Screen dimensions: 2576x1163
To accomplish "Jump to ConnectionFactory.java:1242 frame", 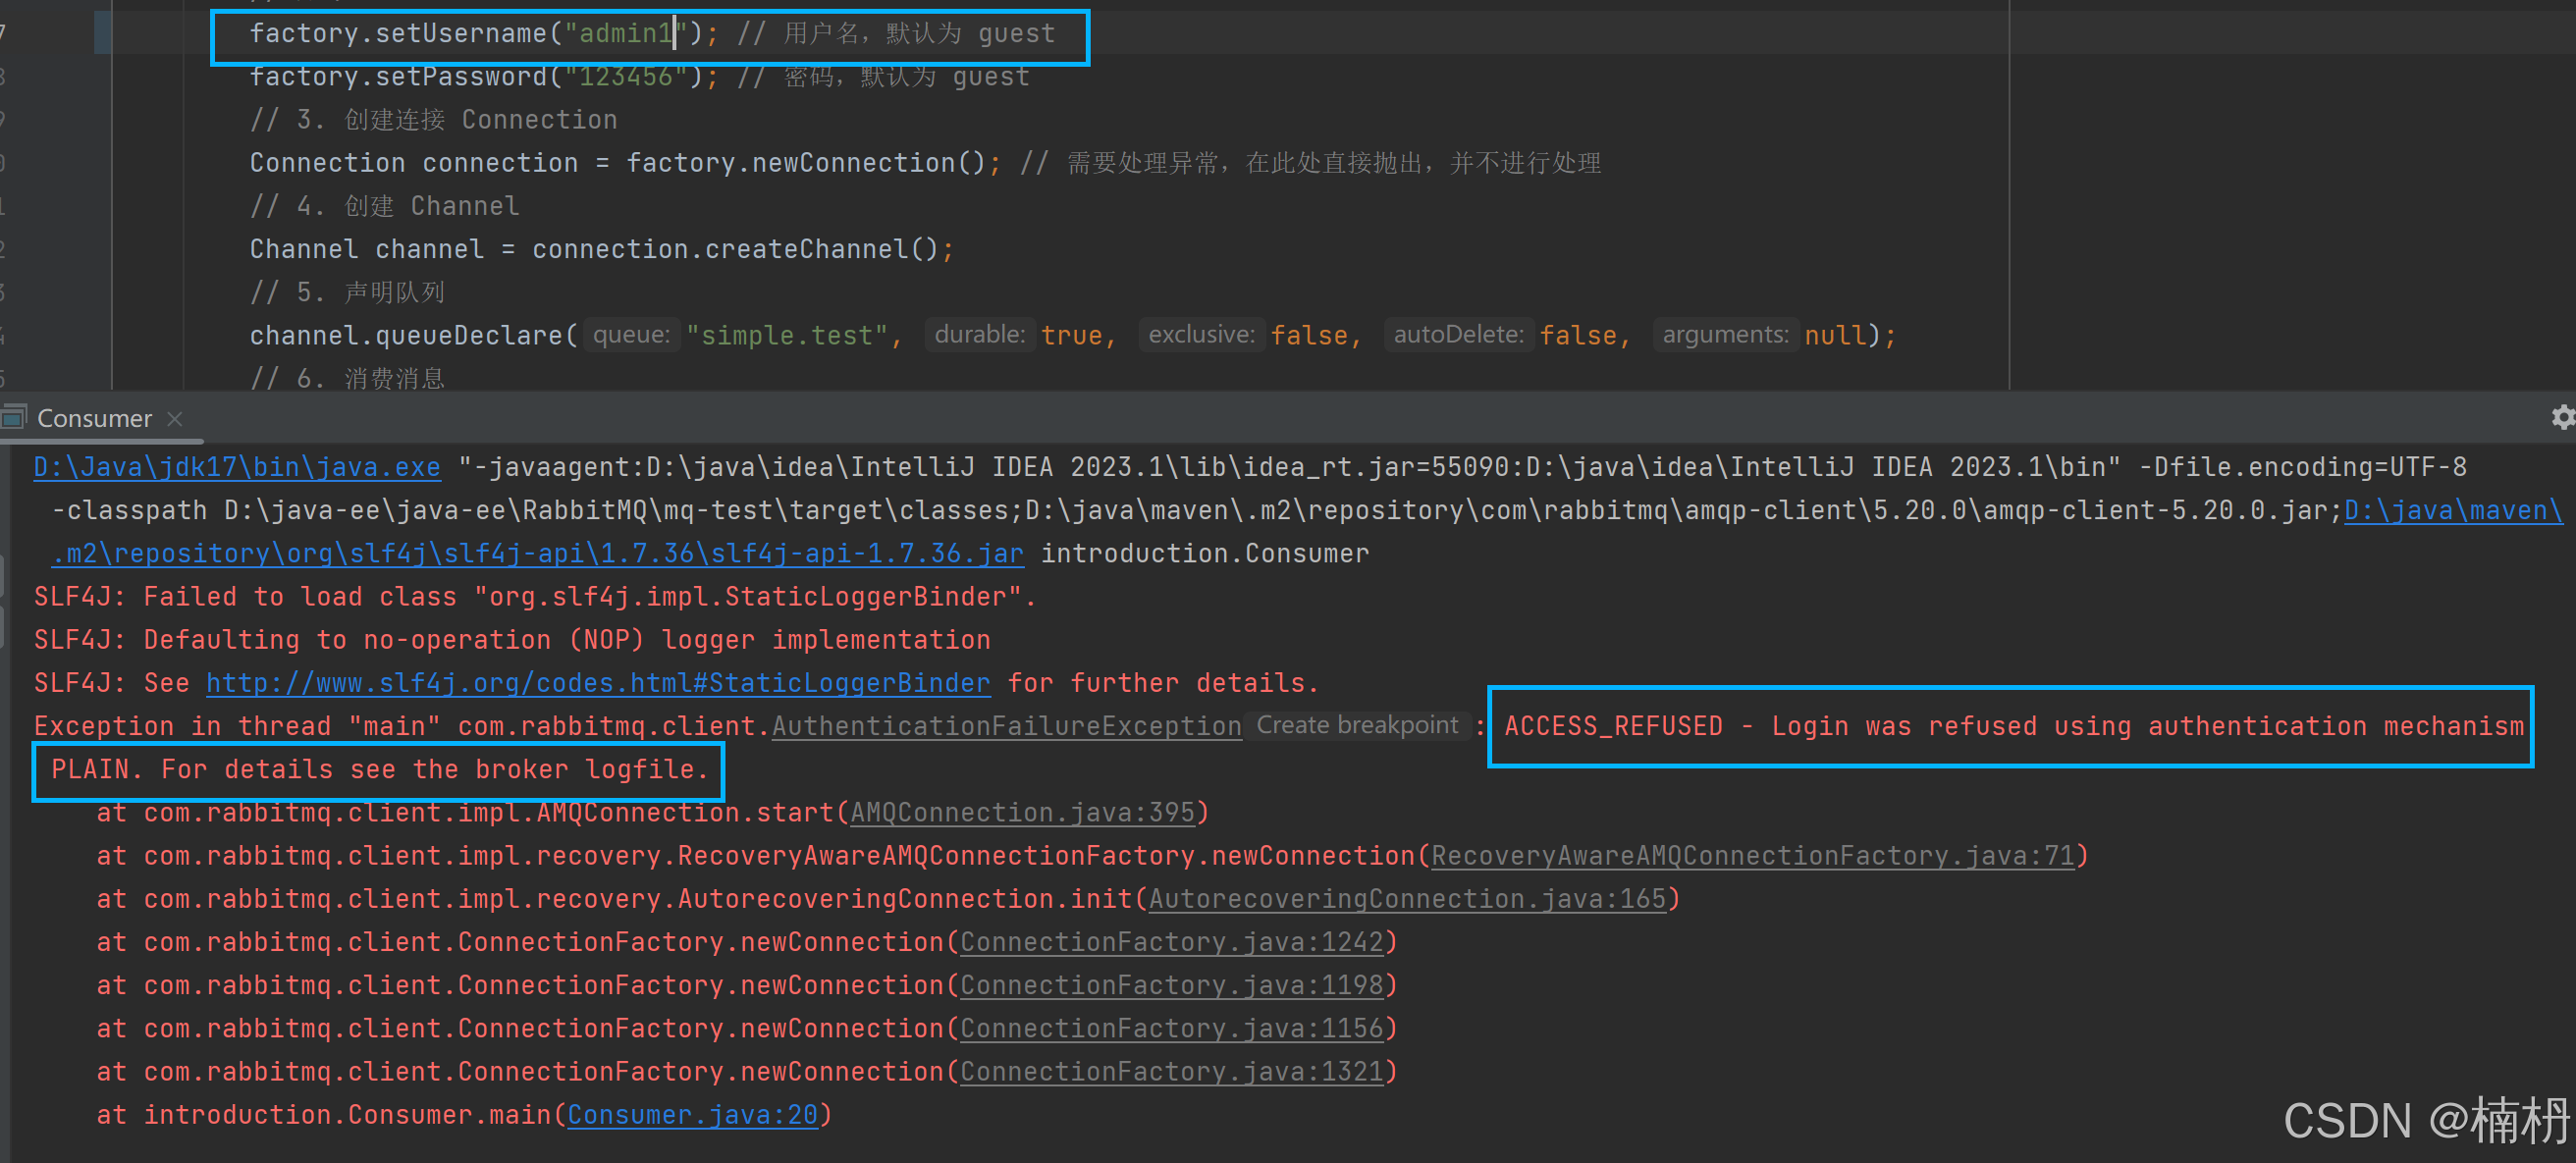I will pos(1171,942).
